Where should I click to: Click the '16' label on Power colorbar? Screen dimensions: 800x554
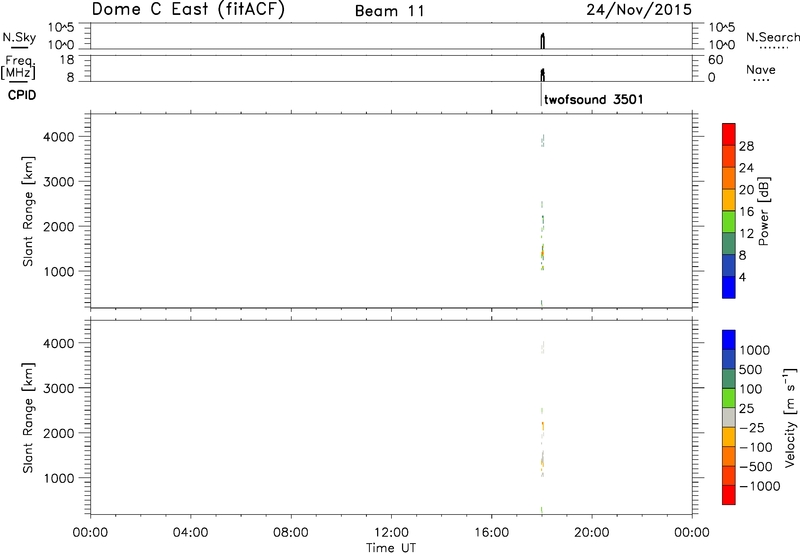[746, 212]
